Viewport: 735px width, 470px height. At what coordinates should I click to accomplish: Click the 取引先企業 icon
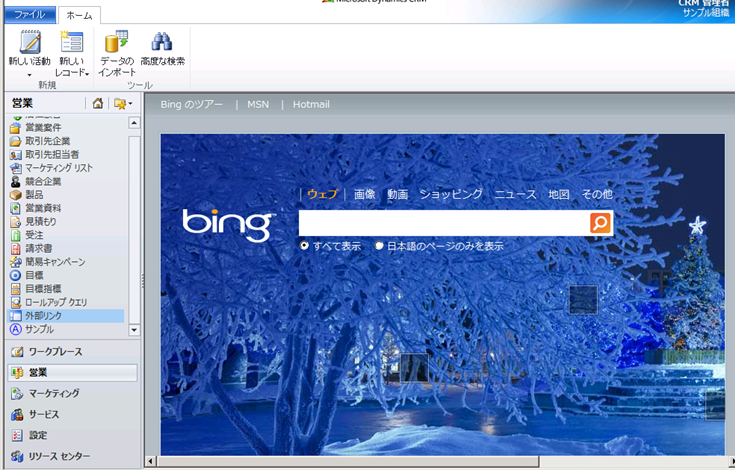[15, 141]
